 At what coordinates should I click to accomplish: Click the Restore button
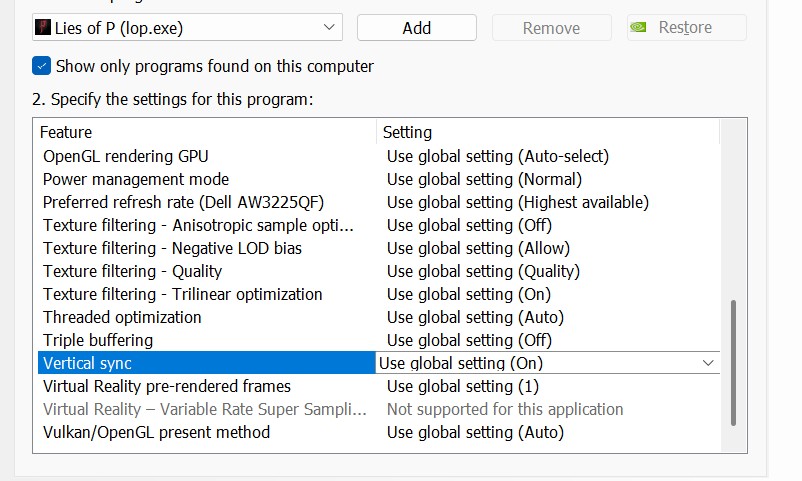[x=686, y=27]
